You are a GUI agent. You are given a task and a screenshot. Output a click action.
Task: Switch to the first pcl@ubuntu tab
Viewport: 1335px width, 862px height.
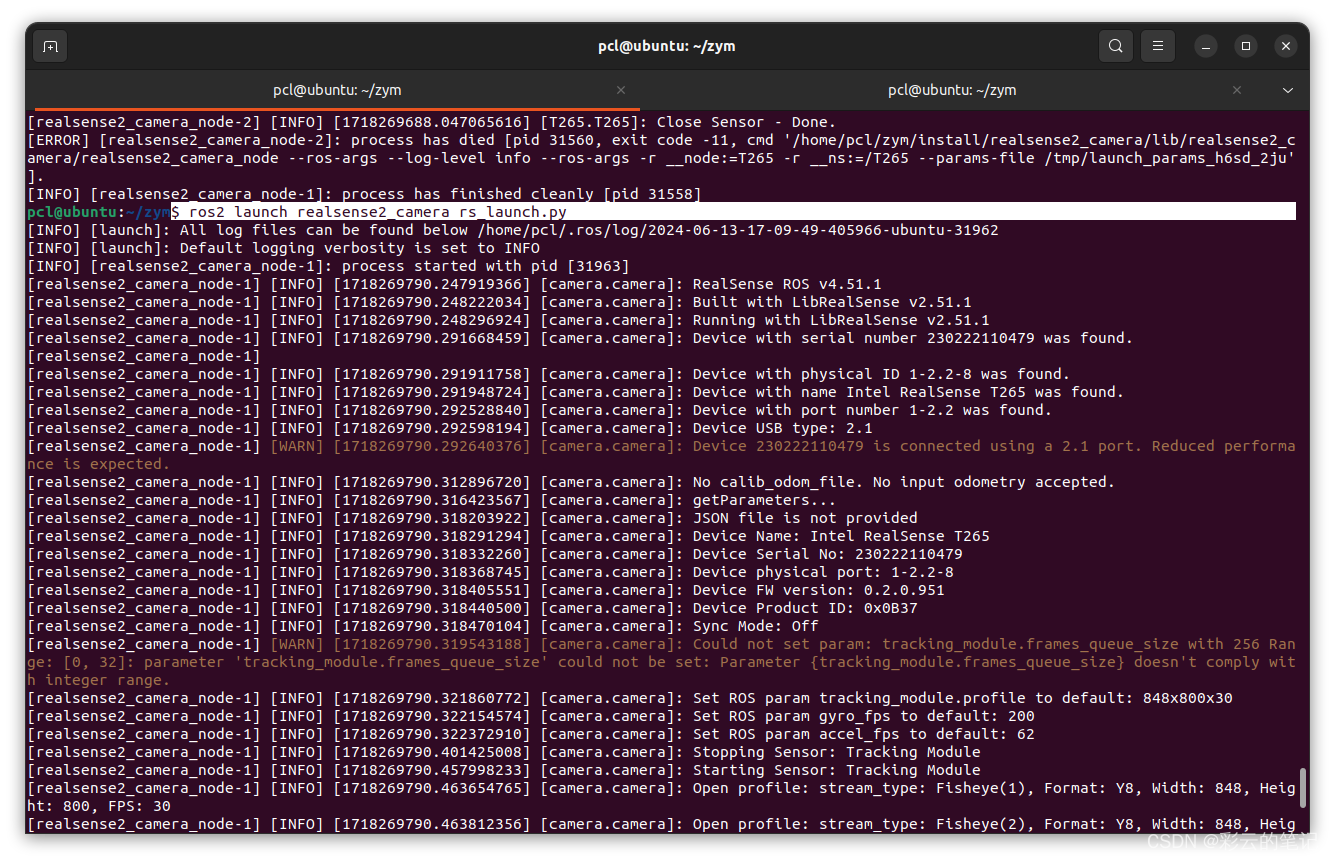337,90
